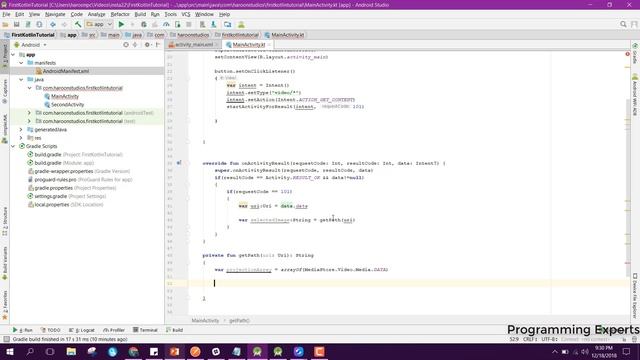Open the File menu
Screen dimensions: 640x360
click(6, 14)
